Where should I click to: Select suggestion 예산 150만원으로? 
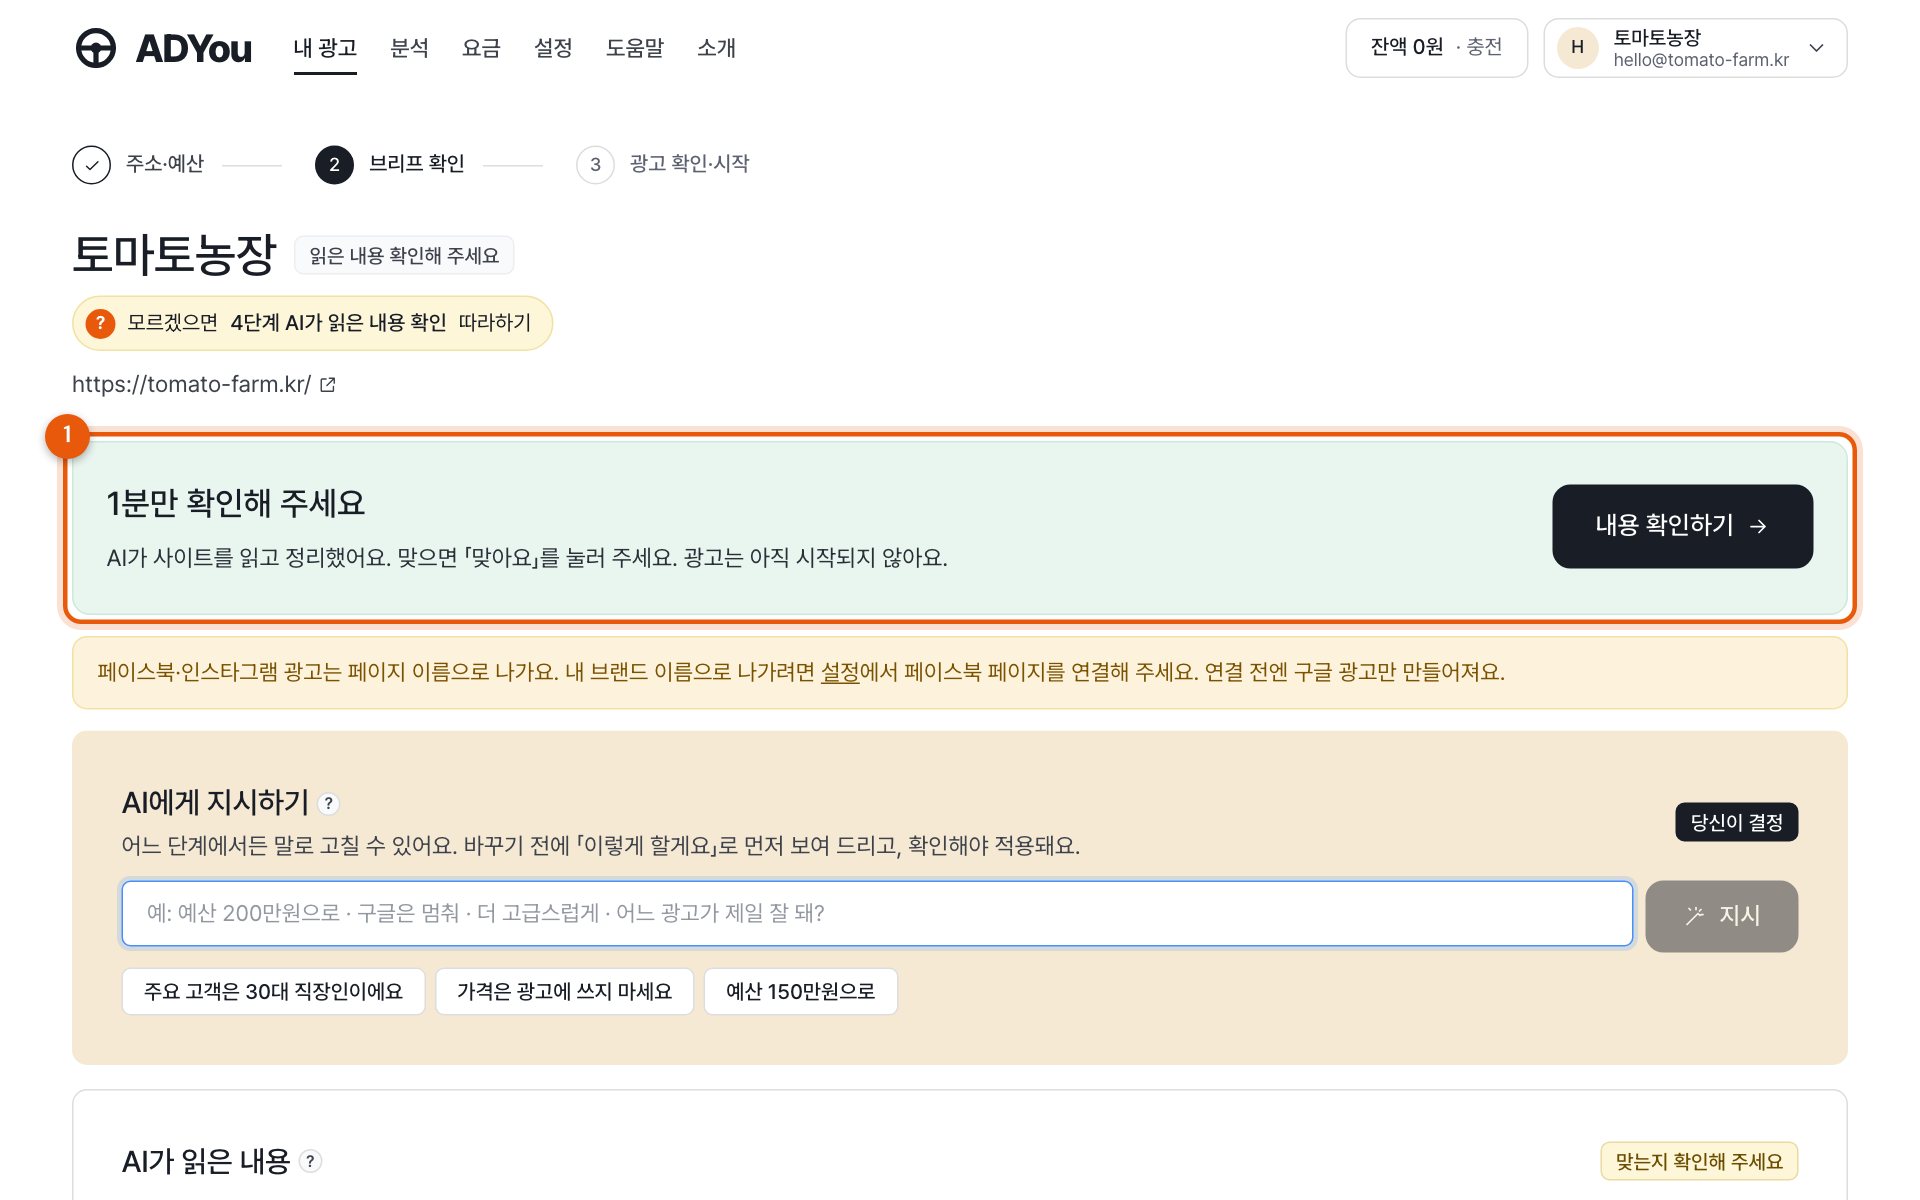[x=800, y=991]
